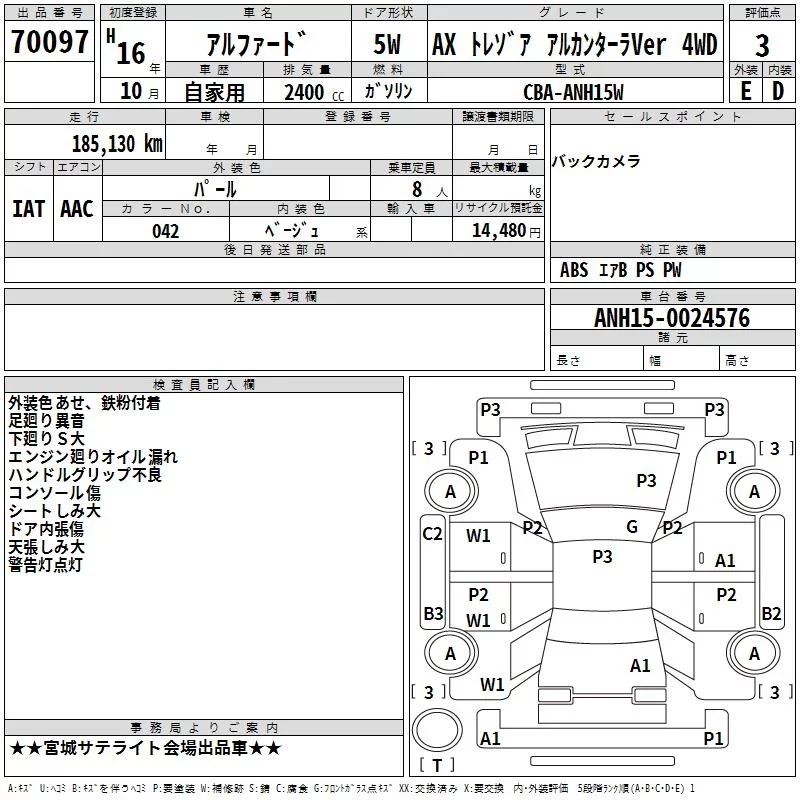800x800 pixels.
Task: Select the model code CBA-ANH15W
Action: pyautogui.click(x=573, y=92)
